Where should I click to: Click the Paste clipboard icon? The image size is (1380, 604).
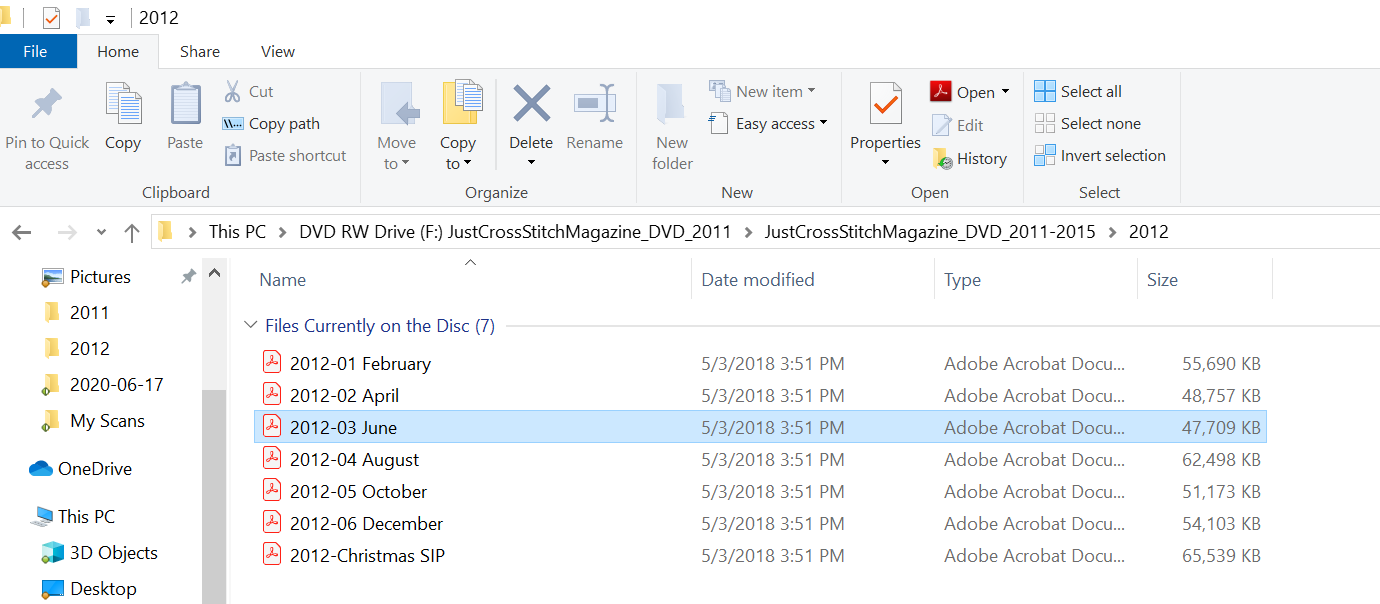click(185, 105)
